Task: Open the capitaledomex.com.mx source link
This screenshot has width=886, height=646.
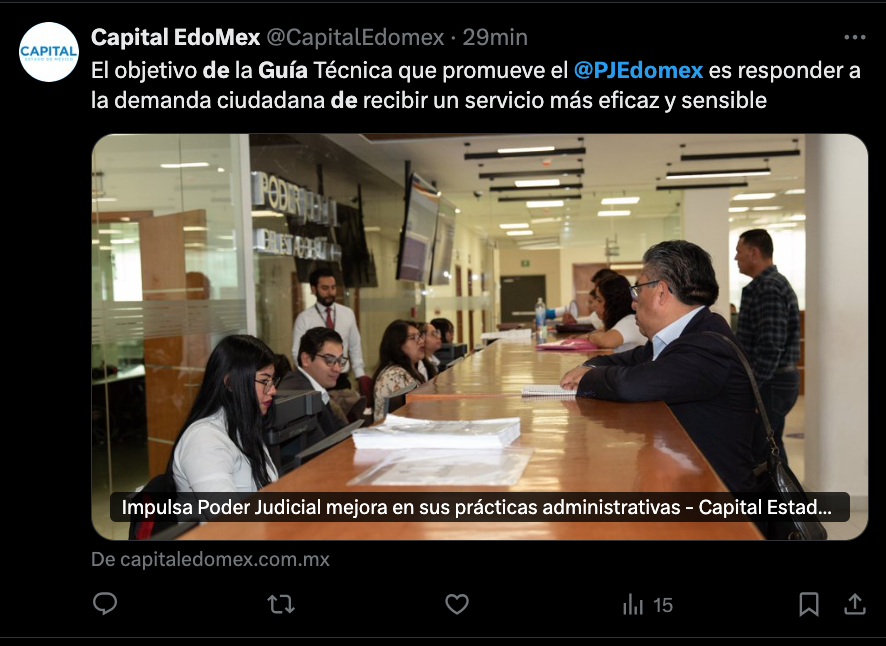Action: pos(210,560)
